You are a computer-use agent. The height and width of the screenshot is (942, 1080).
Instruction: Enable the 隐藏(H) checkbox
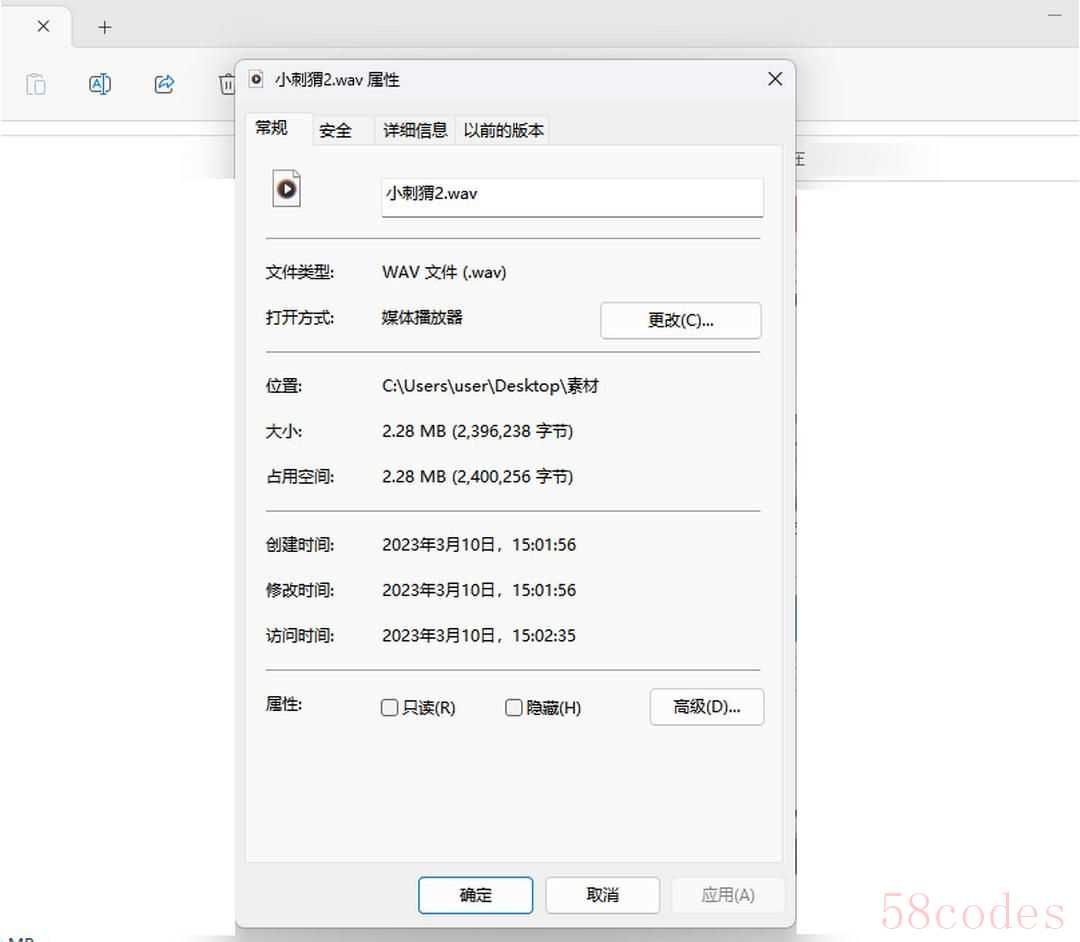(513, 707)
